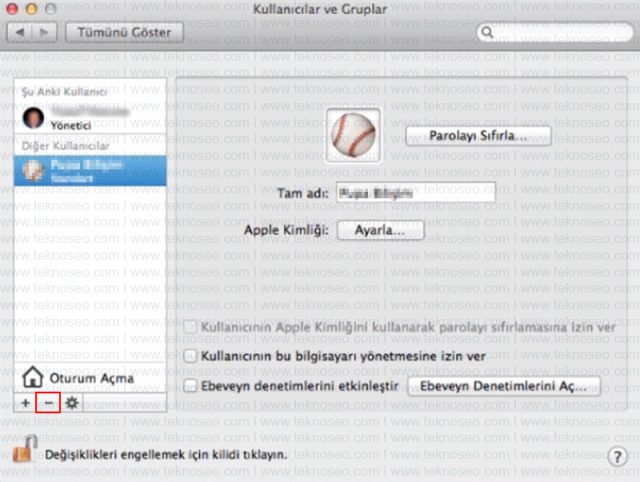Screen dimensions: 640x482
Task: Click the baseball user picture
Action: pos(353,135)
